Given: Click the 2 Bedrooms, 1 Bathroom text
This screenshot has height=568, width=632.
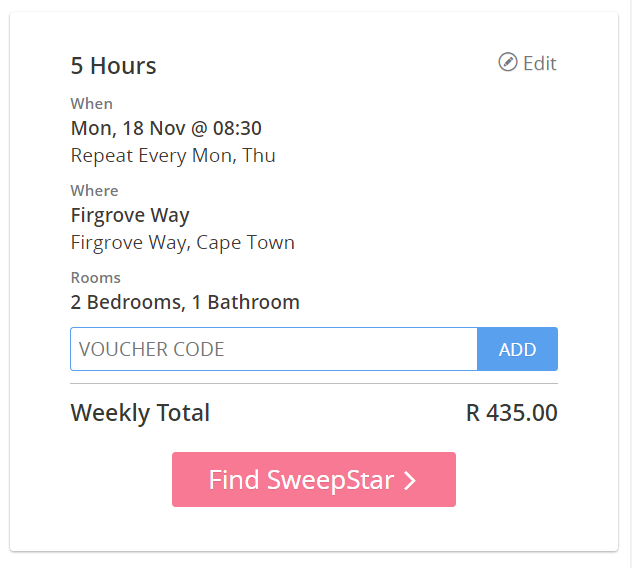Looking at the screenshot, I should pyautogui.click(x=185, y=302).
